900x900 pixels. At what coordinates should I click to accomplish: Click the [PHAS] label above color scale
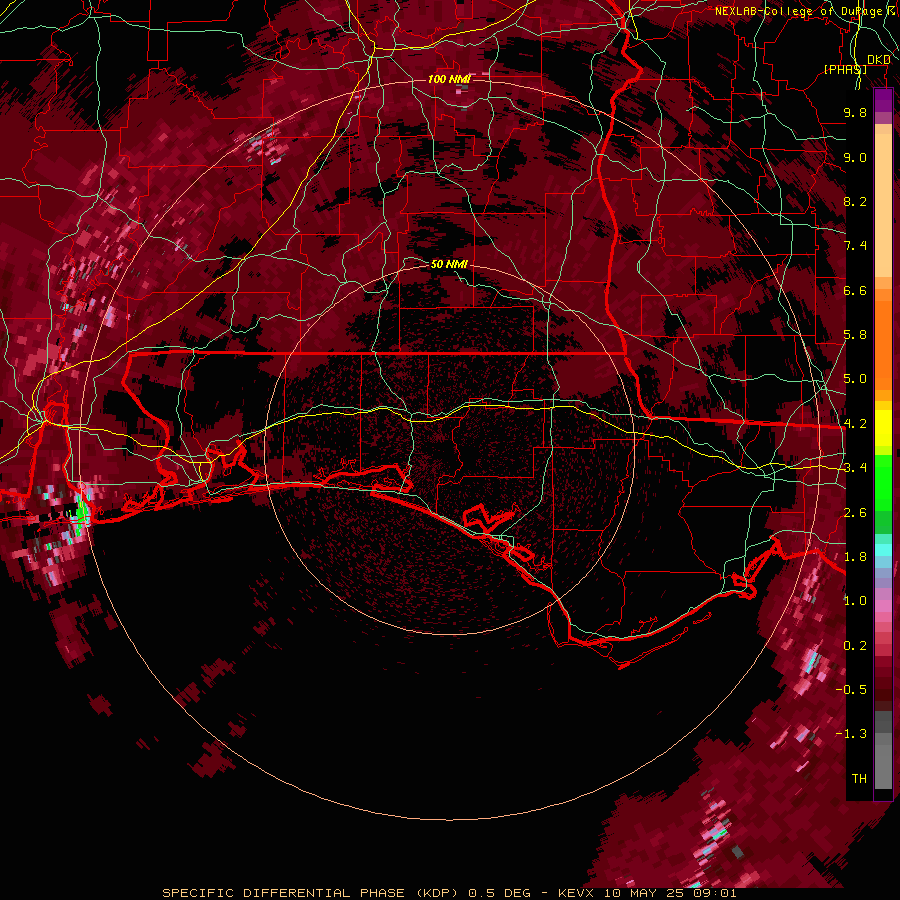(x=845, y=69)
